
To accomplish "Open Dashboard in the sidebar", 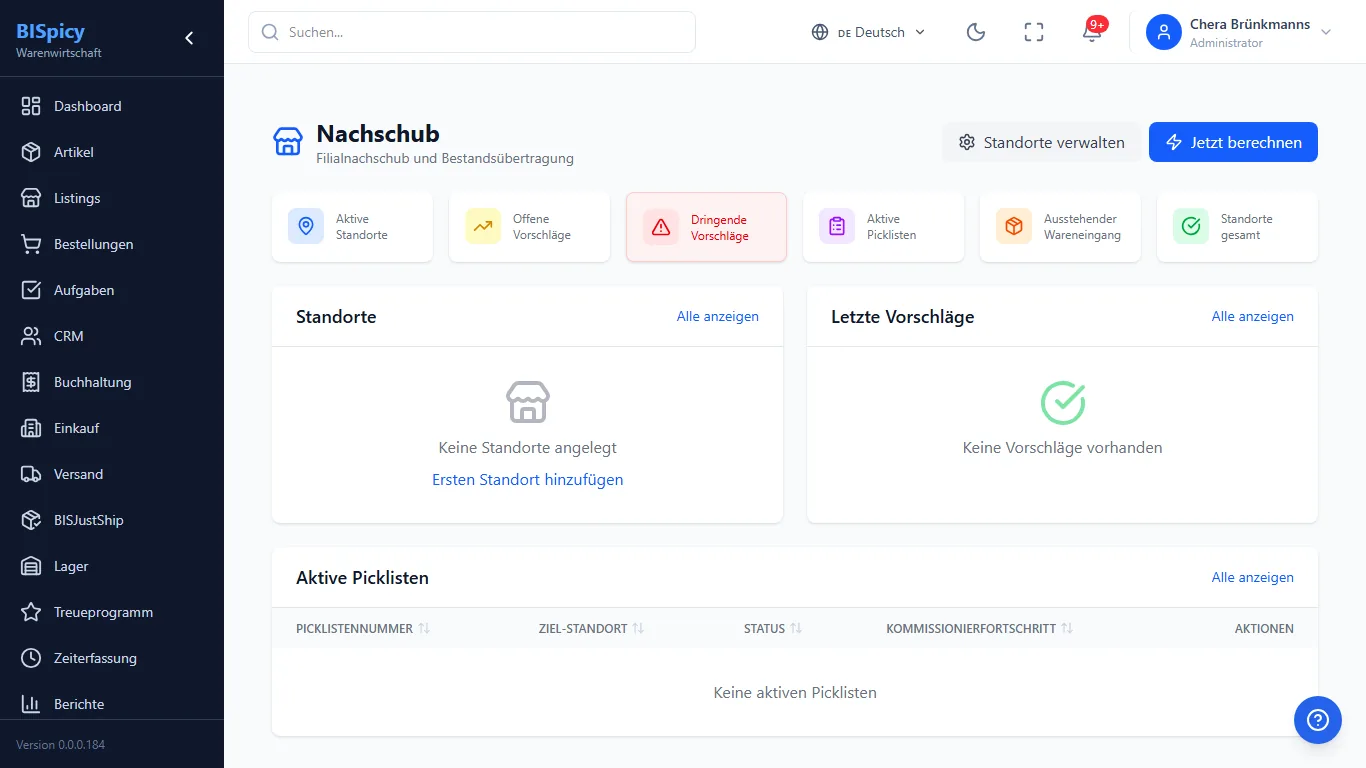I will click(x=112, y=106).
